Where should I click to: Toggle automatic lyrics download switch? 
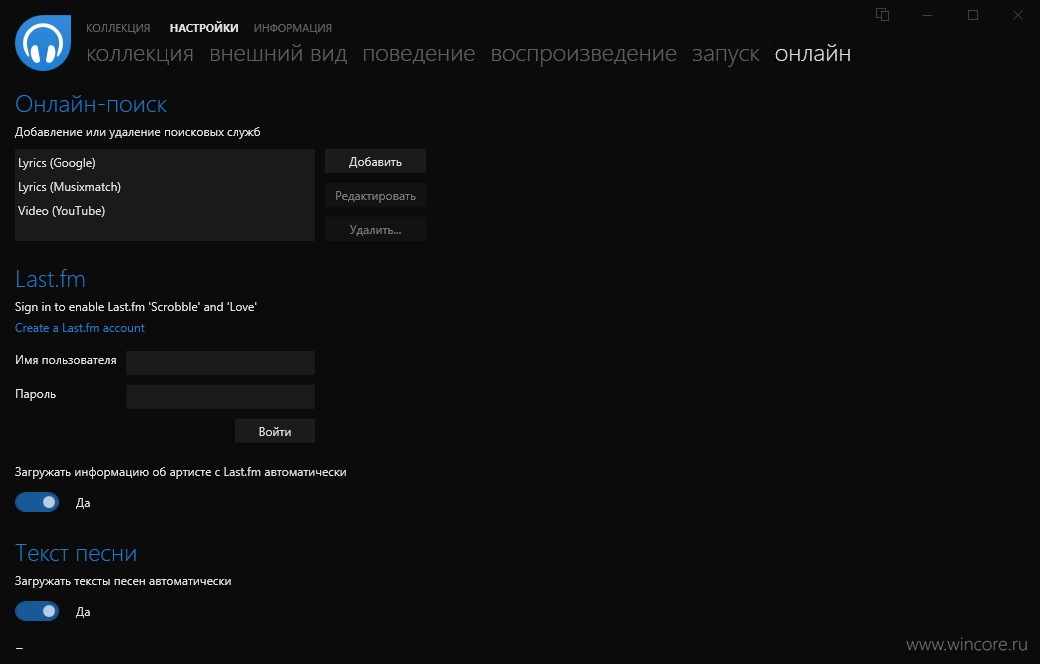click(37, 611)
